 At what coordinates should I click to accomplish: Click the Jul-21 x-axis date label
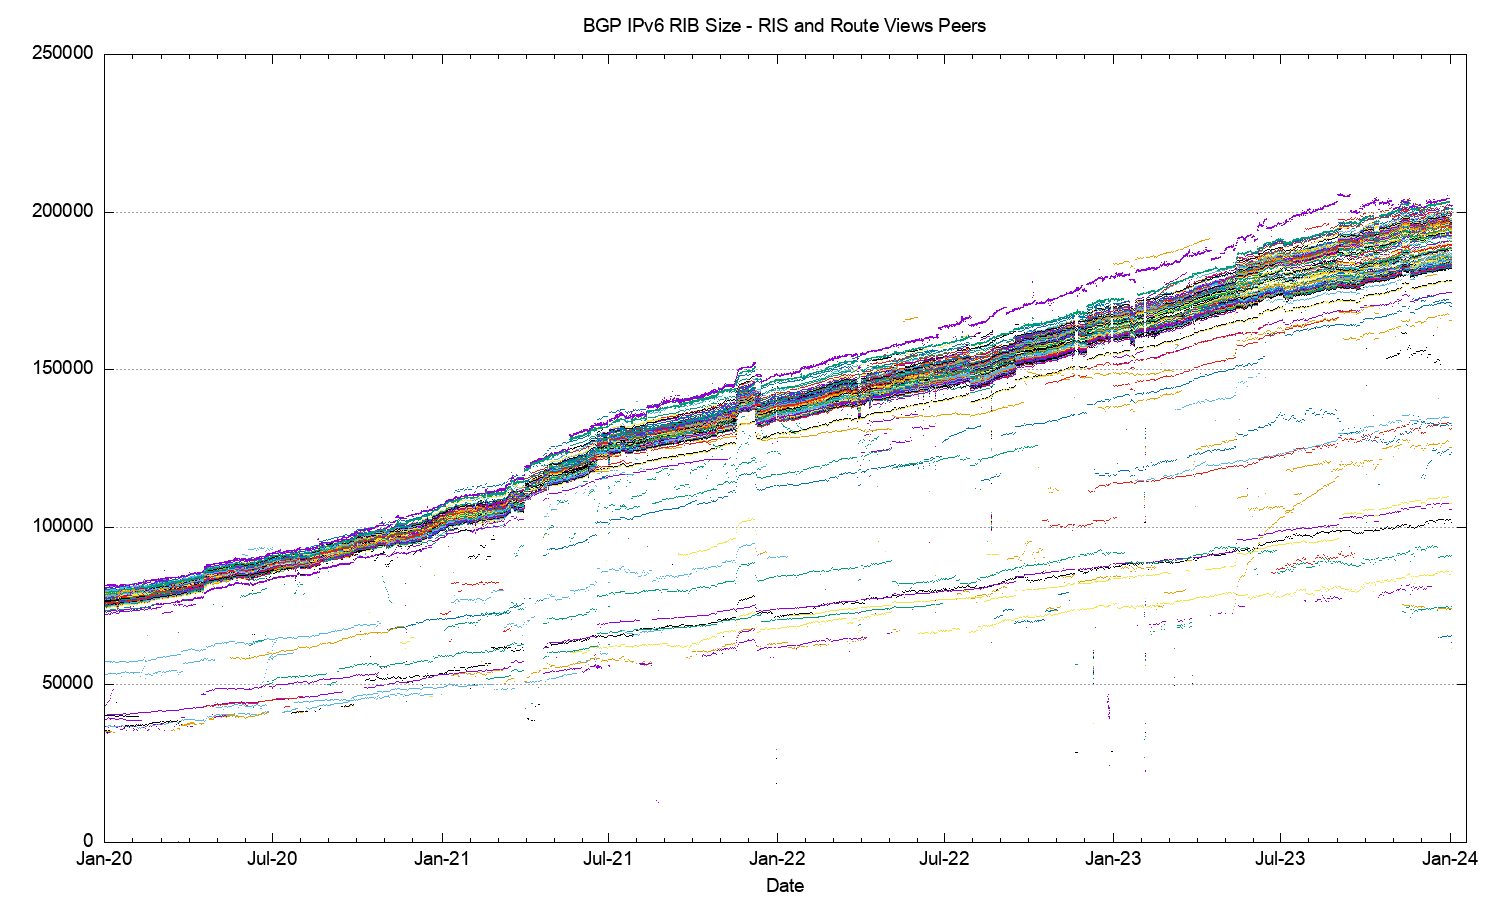coord(608,858)
